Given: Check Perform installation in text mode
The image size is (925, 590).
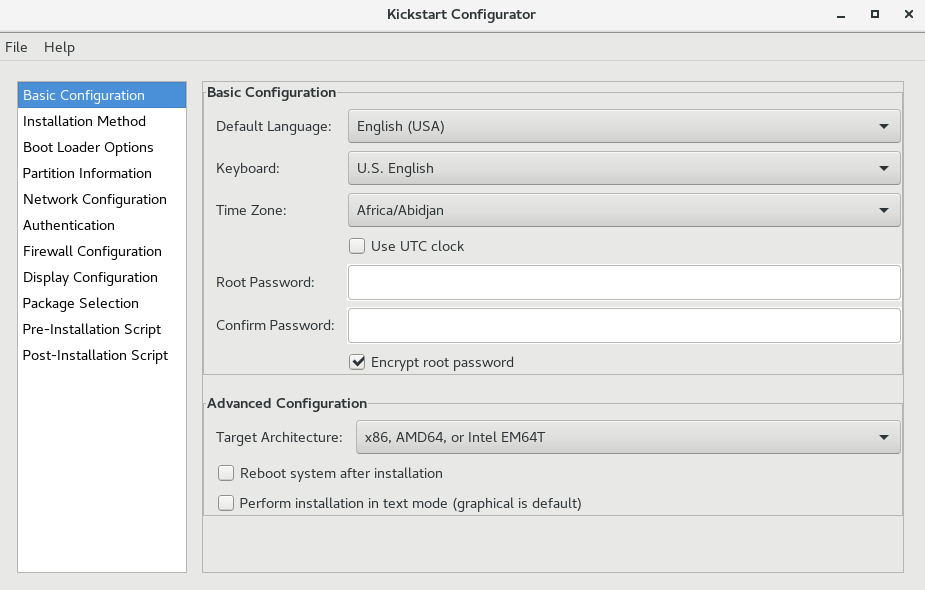Looking at the screenshot, I should click(226, 503).
